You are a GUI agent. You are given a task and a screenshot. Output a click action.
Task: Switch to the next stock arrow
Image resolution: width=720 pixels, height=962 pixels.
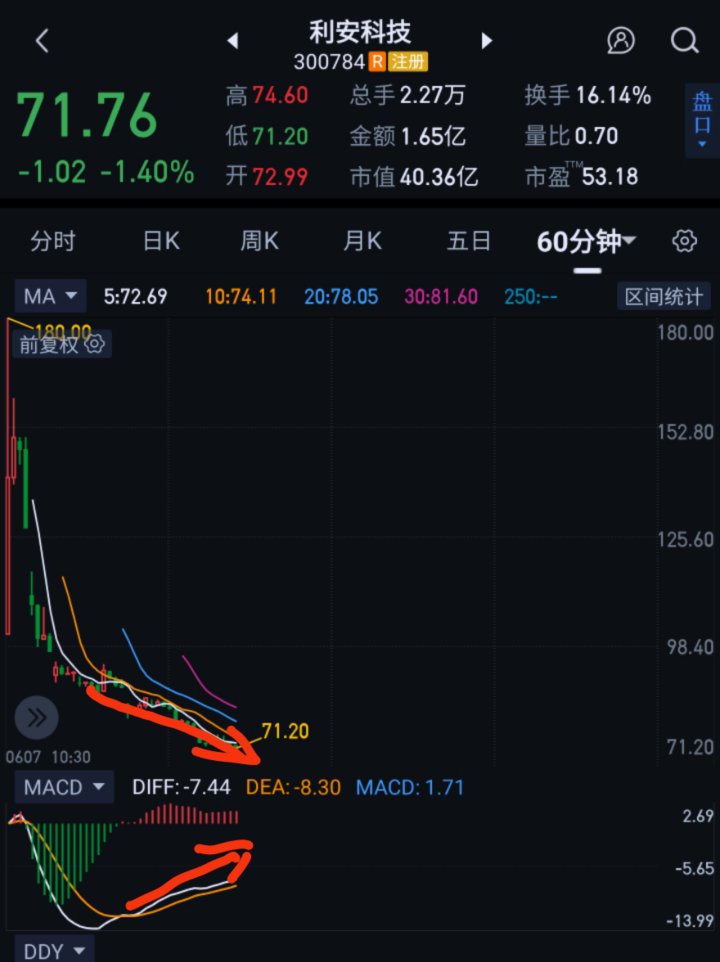(x=486, y=41)
